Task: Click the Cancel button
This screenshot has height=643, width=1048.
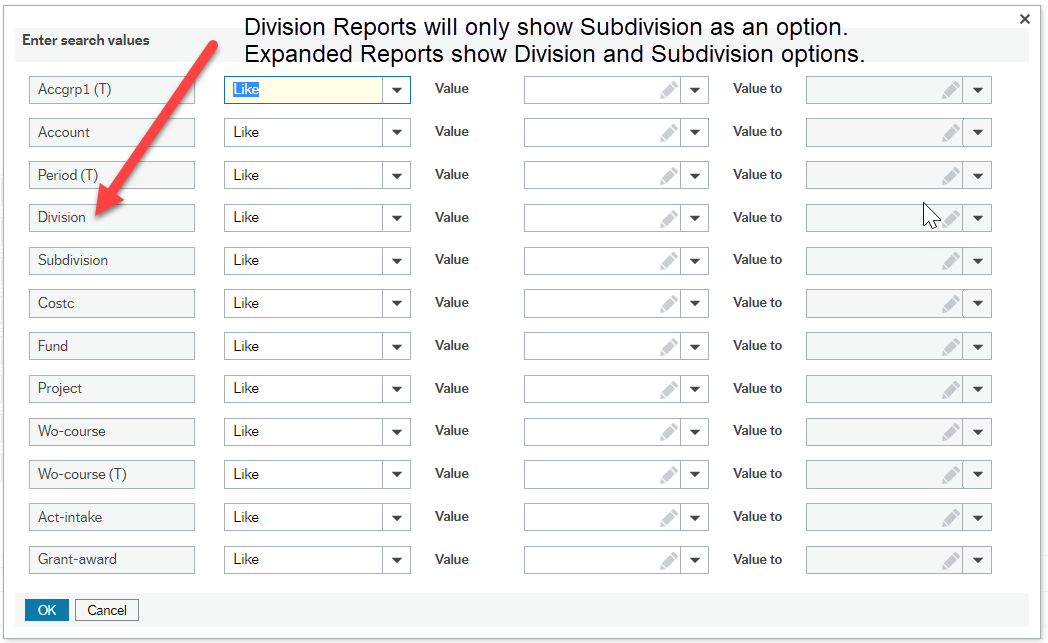Action: 107,610
